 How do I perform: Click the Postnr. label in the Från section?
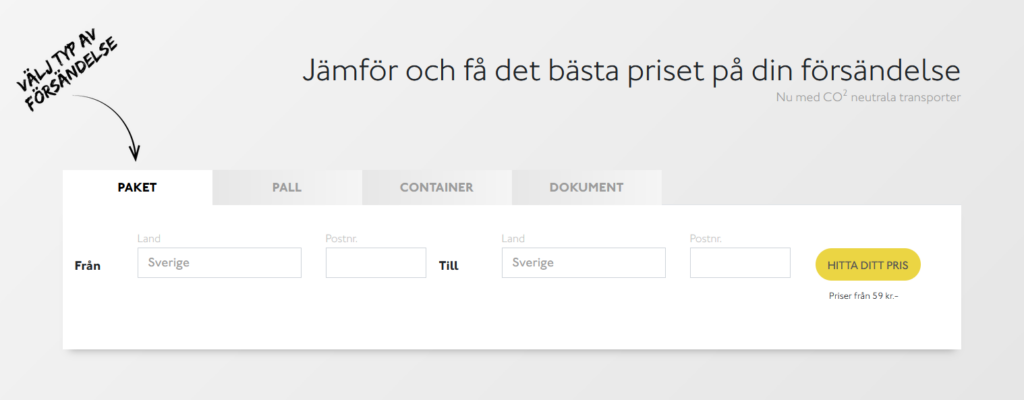[342, 239]
